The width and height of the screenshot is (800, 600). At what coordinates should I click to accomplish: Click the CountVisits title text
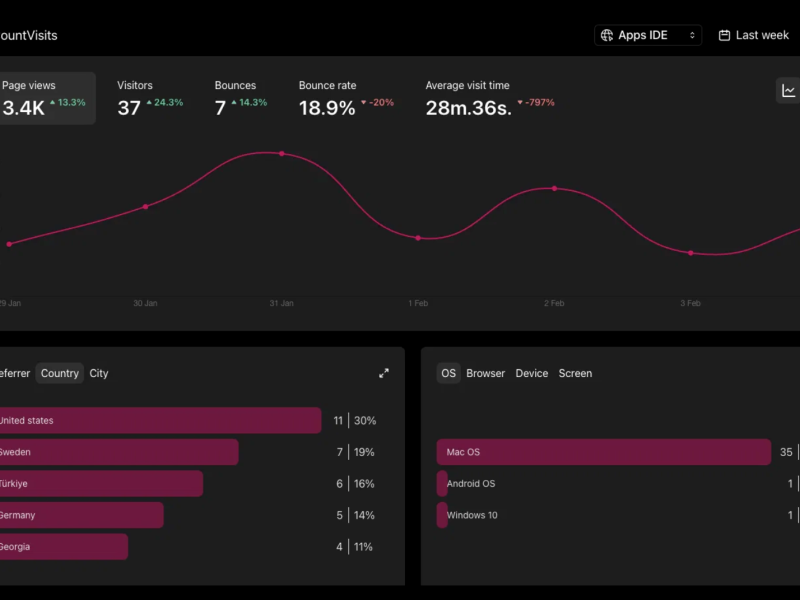29,35
